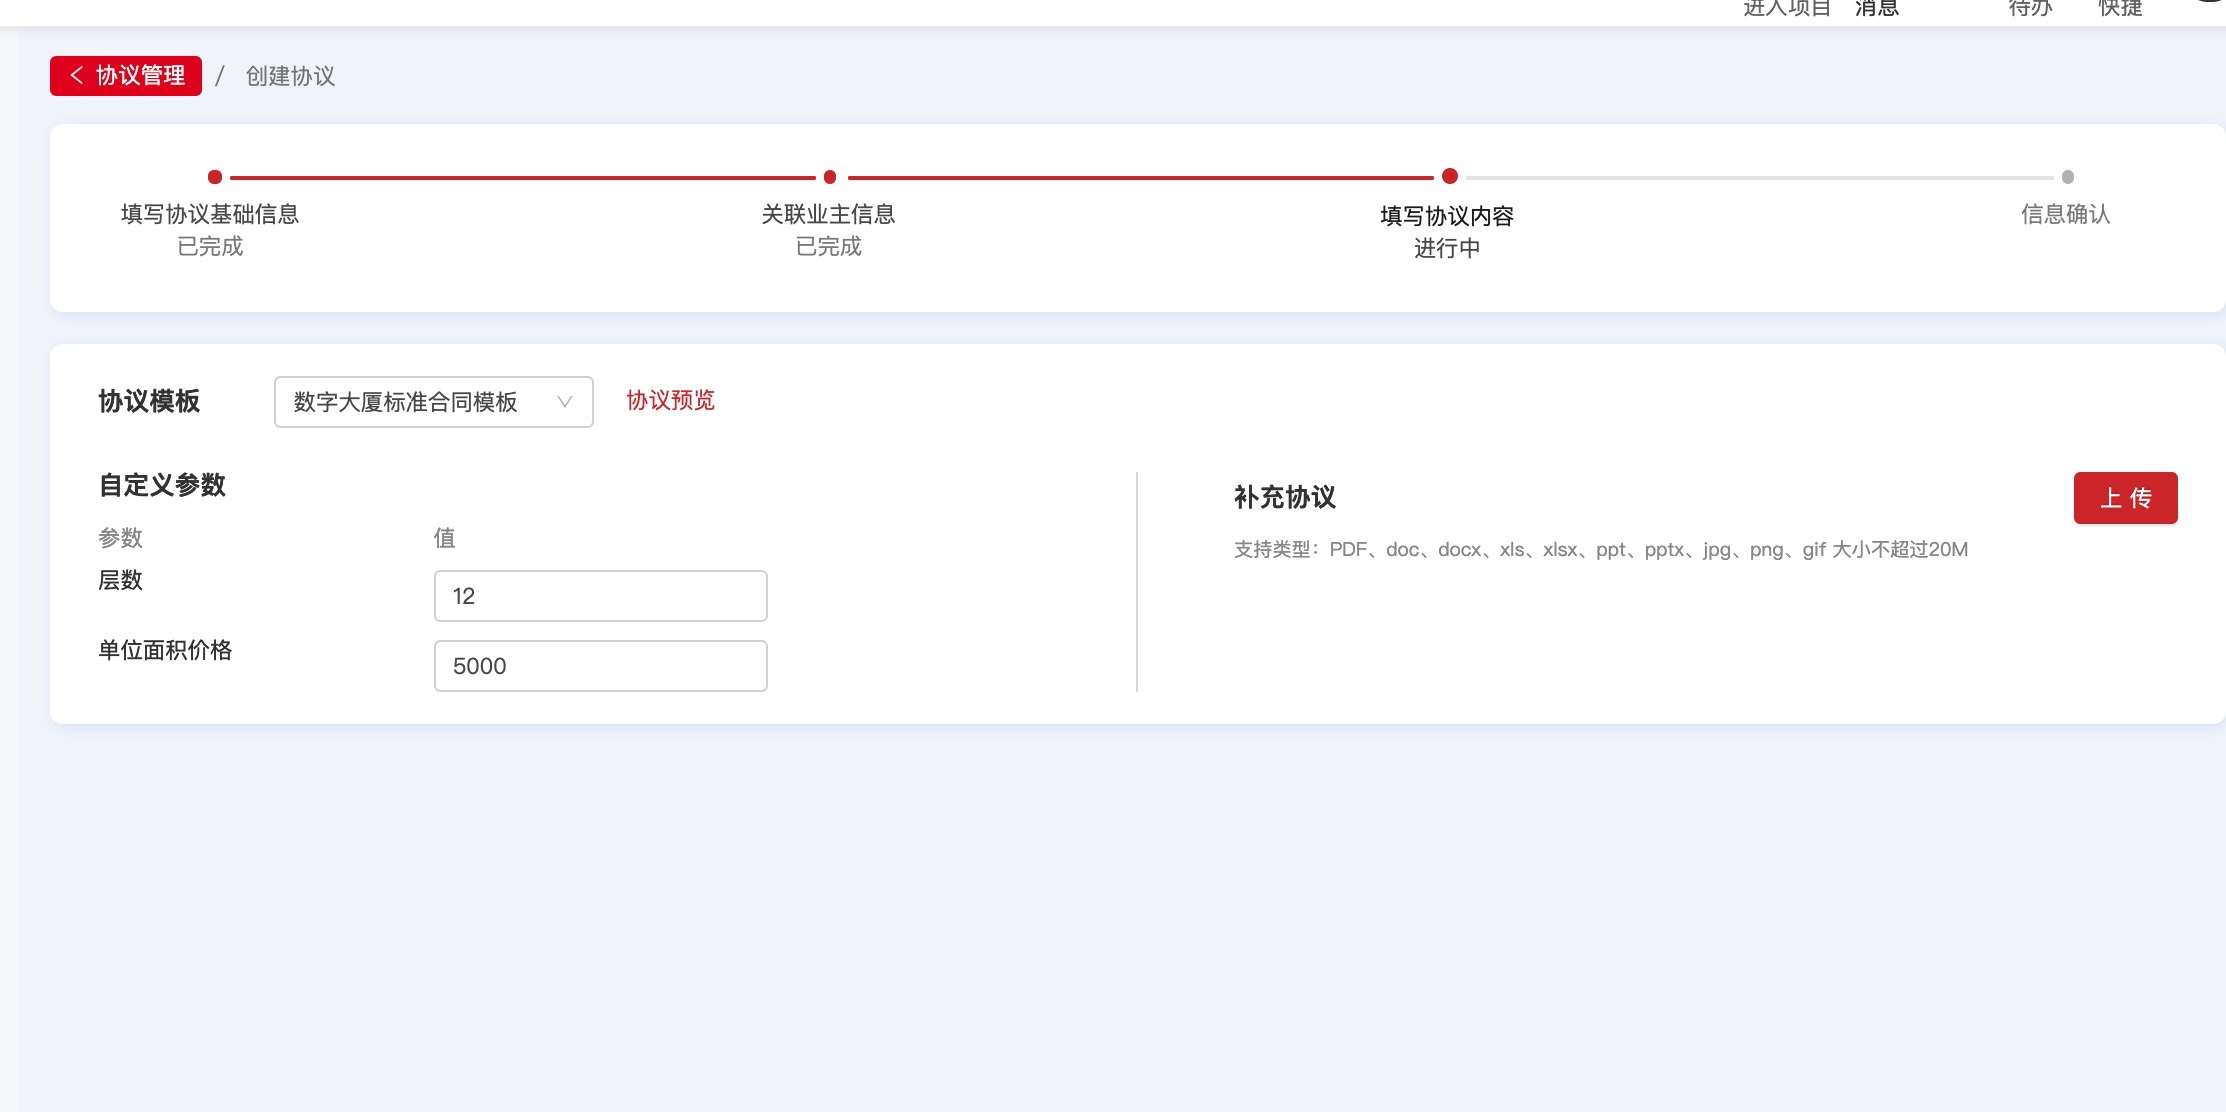Click the 层数 value input field
2226x1112 pixels.
tap(600, 596)
